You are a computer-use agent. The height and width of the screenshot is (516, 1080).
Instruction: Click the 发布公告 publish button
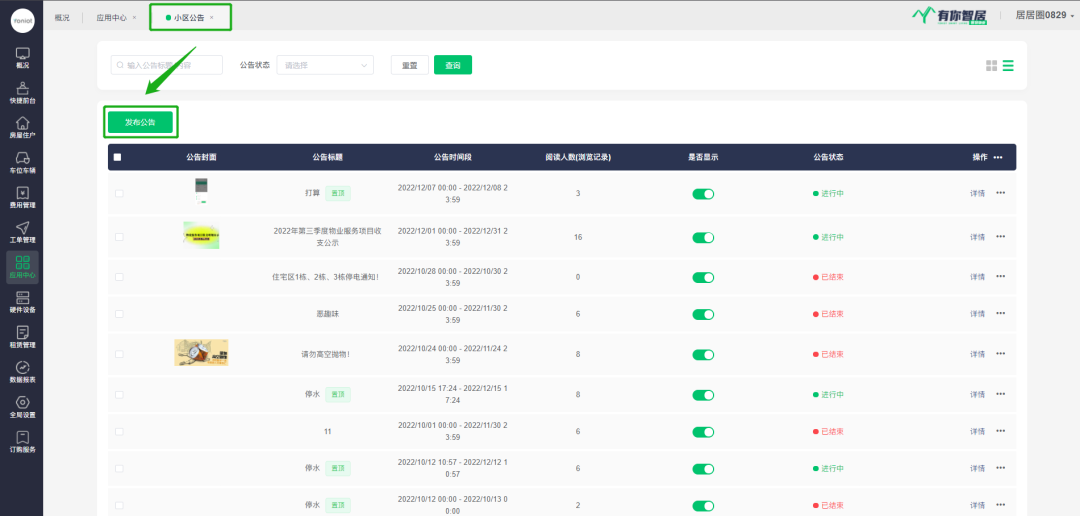[x=140, y=122]
